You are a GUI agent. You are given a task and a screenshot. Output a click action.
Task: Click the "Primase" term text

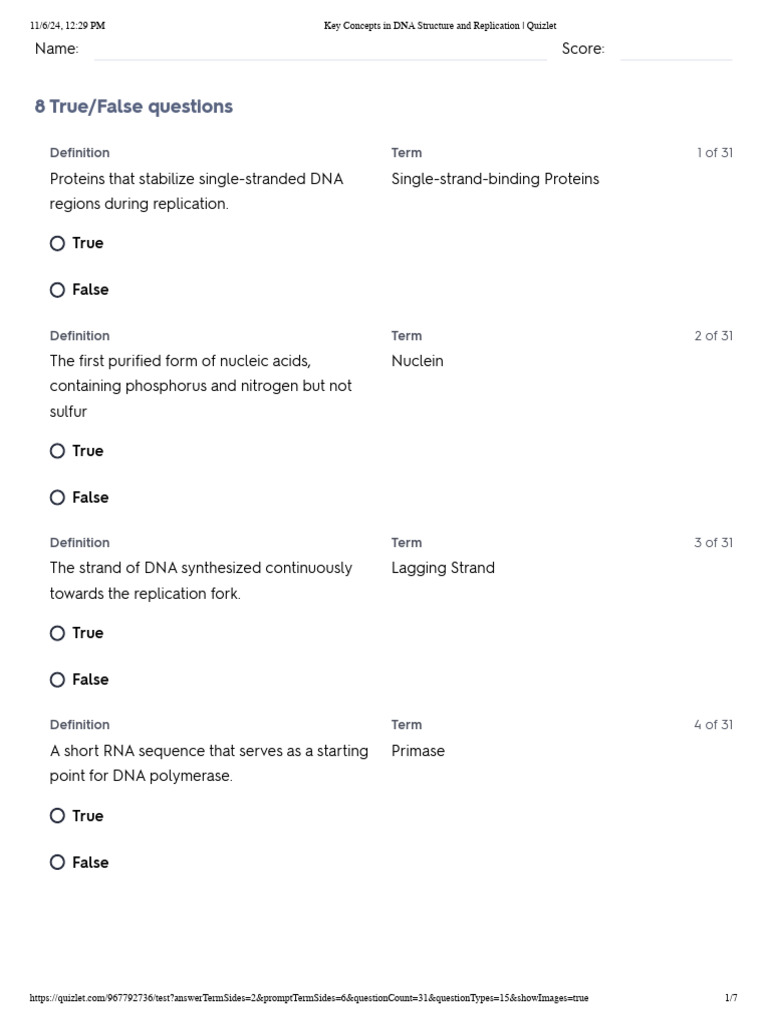(x=418, y=751)
